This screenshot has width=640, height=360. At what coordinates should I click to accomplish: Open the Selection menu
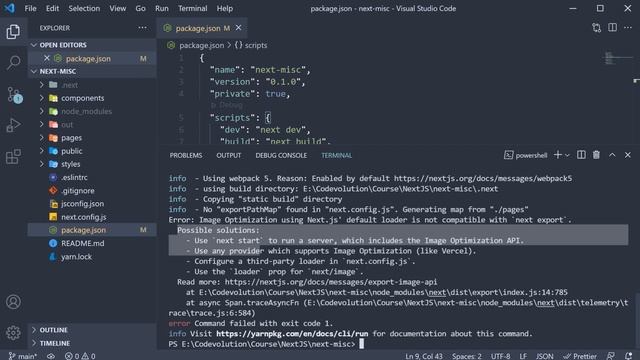click(84, 8)
